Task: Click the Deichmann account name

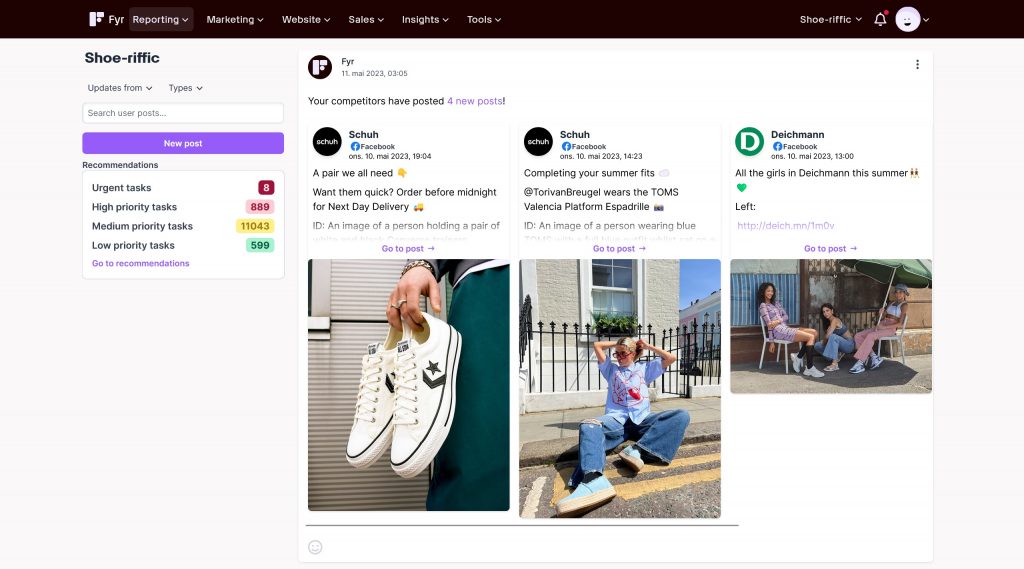Action: pyautogui.click(x=797, y=135)
